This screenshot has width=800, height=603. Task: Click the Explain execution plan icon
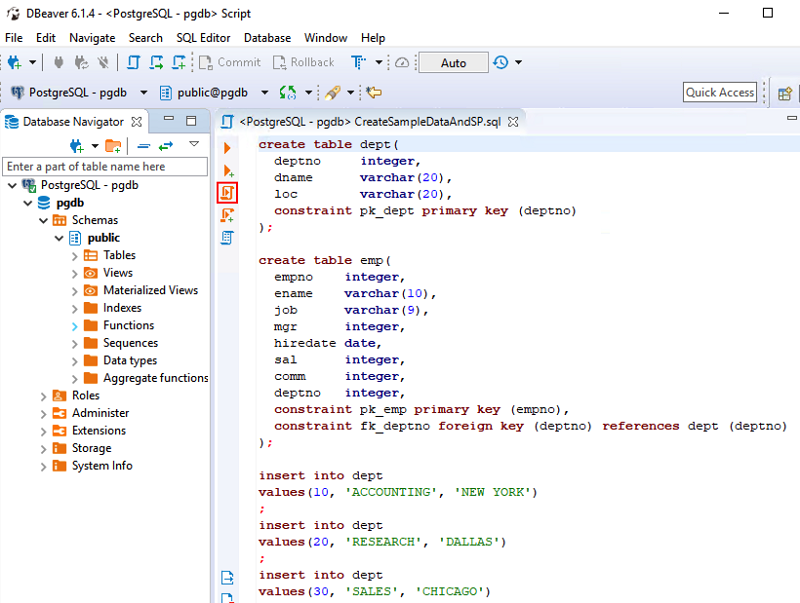click(x=227, y=237)
